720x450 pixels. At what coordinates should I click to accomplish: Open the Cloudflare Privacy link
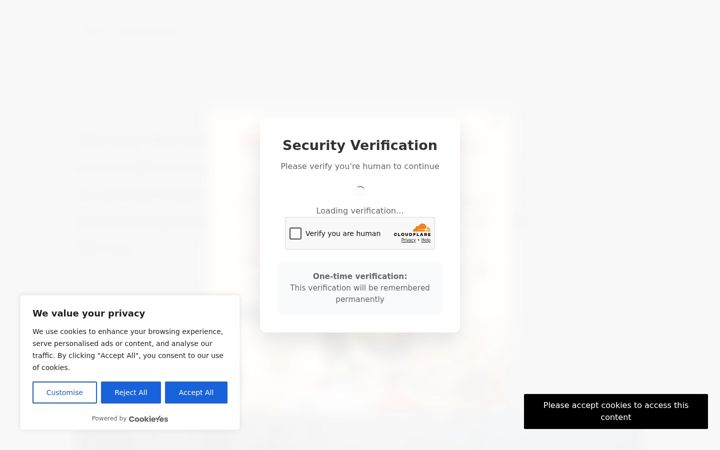coord(408,240)
